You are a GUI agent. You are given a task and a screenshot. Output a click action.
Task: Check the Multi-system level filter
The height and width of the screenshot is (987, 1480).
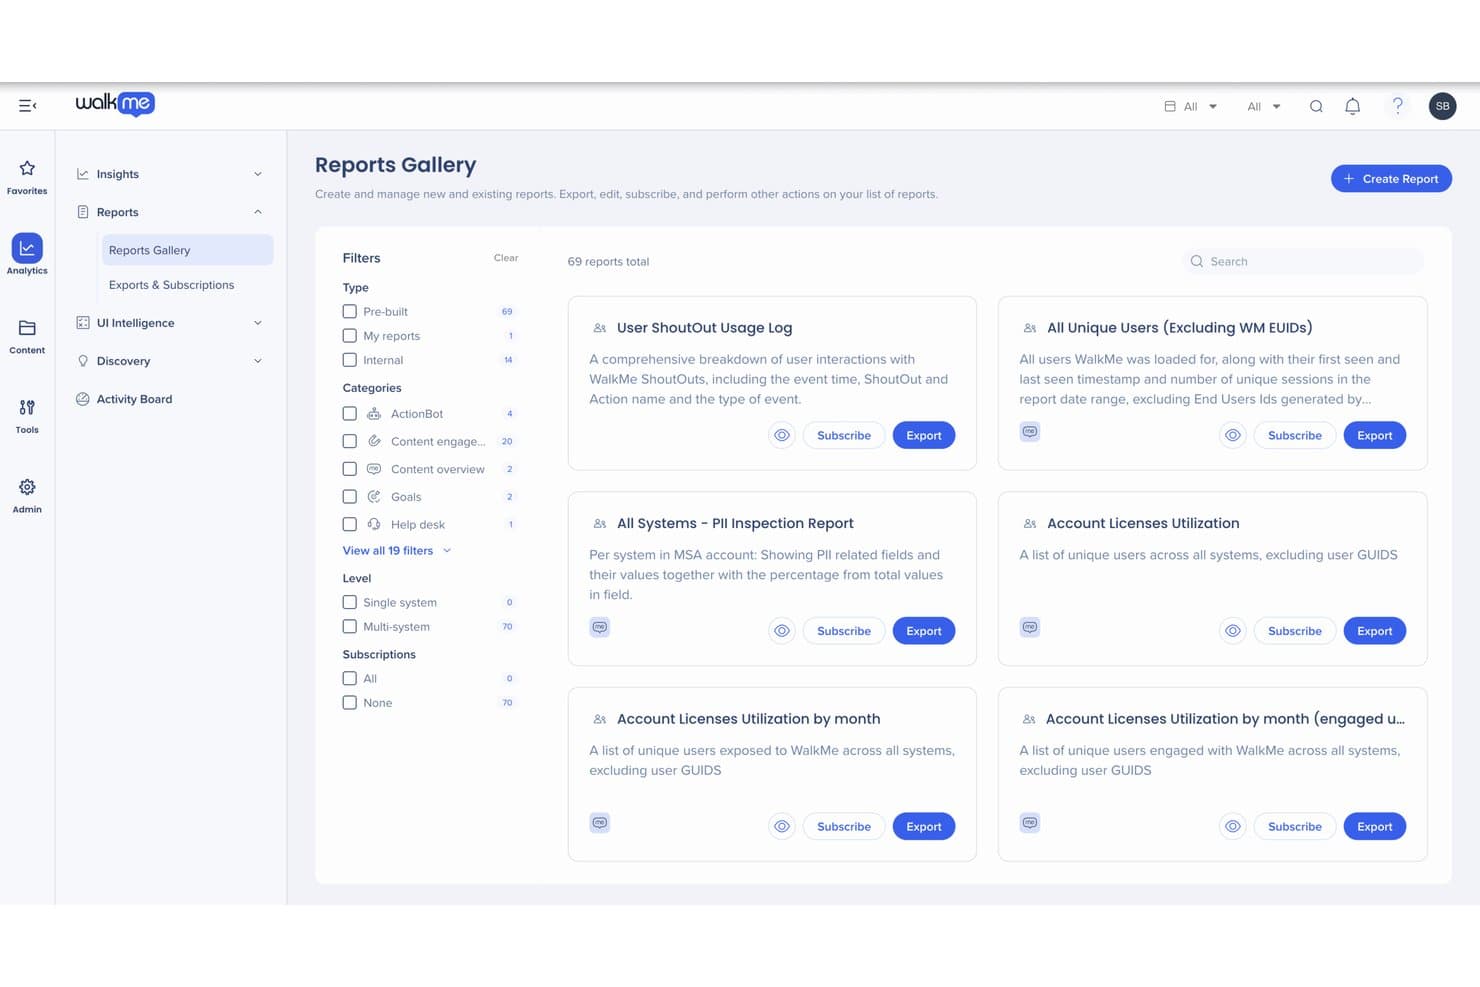coord(349,627)
